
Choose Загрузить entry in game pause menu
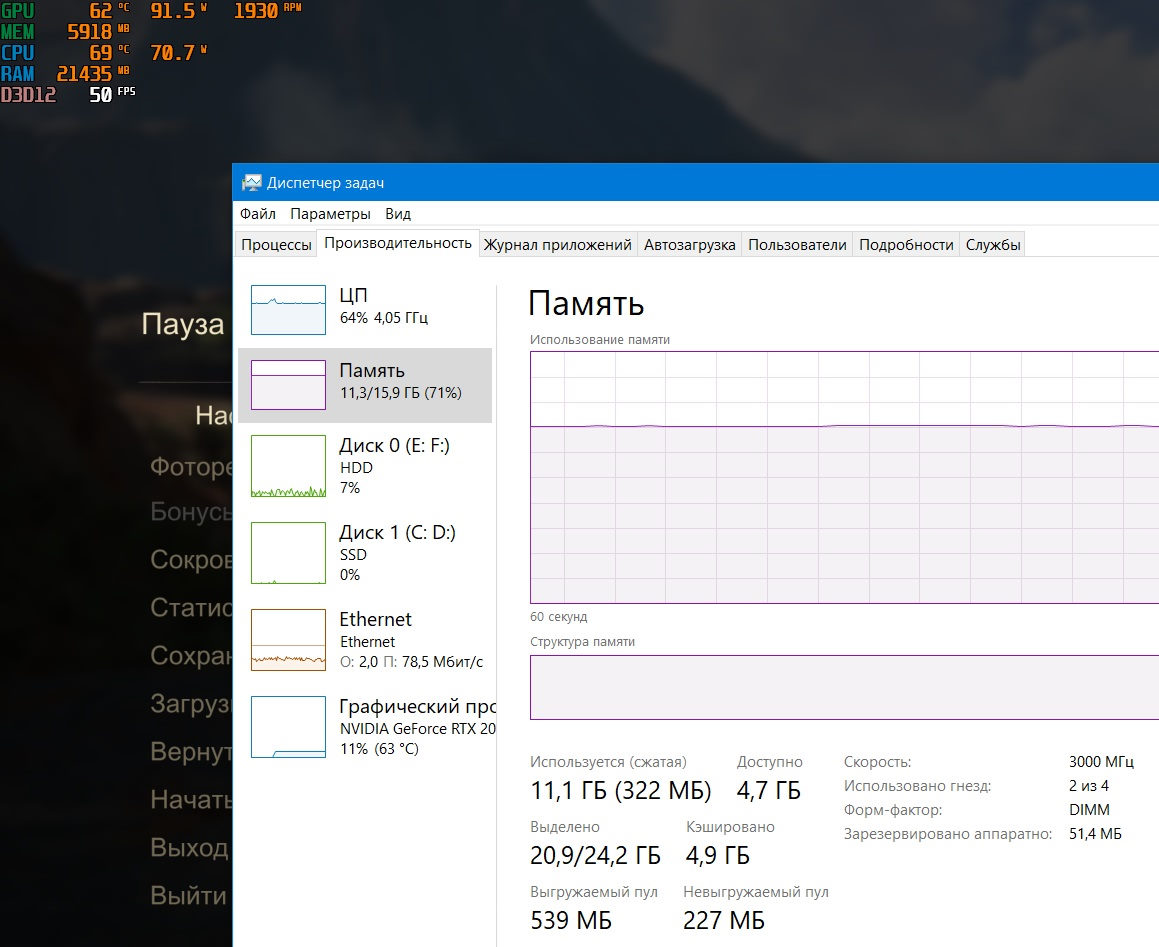[191, 703]
